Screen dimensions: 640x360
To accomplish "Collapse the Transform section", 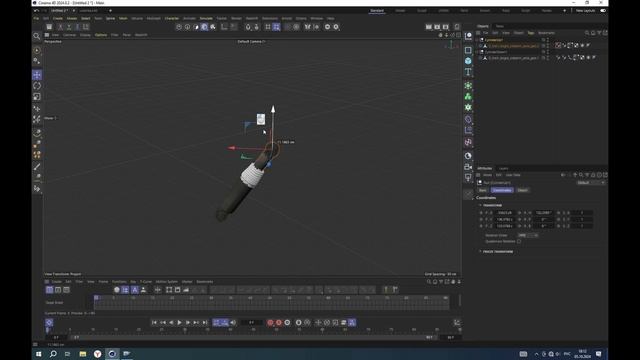I will 480,205.
